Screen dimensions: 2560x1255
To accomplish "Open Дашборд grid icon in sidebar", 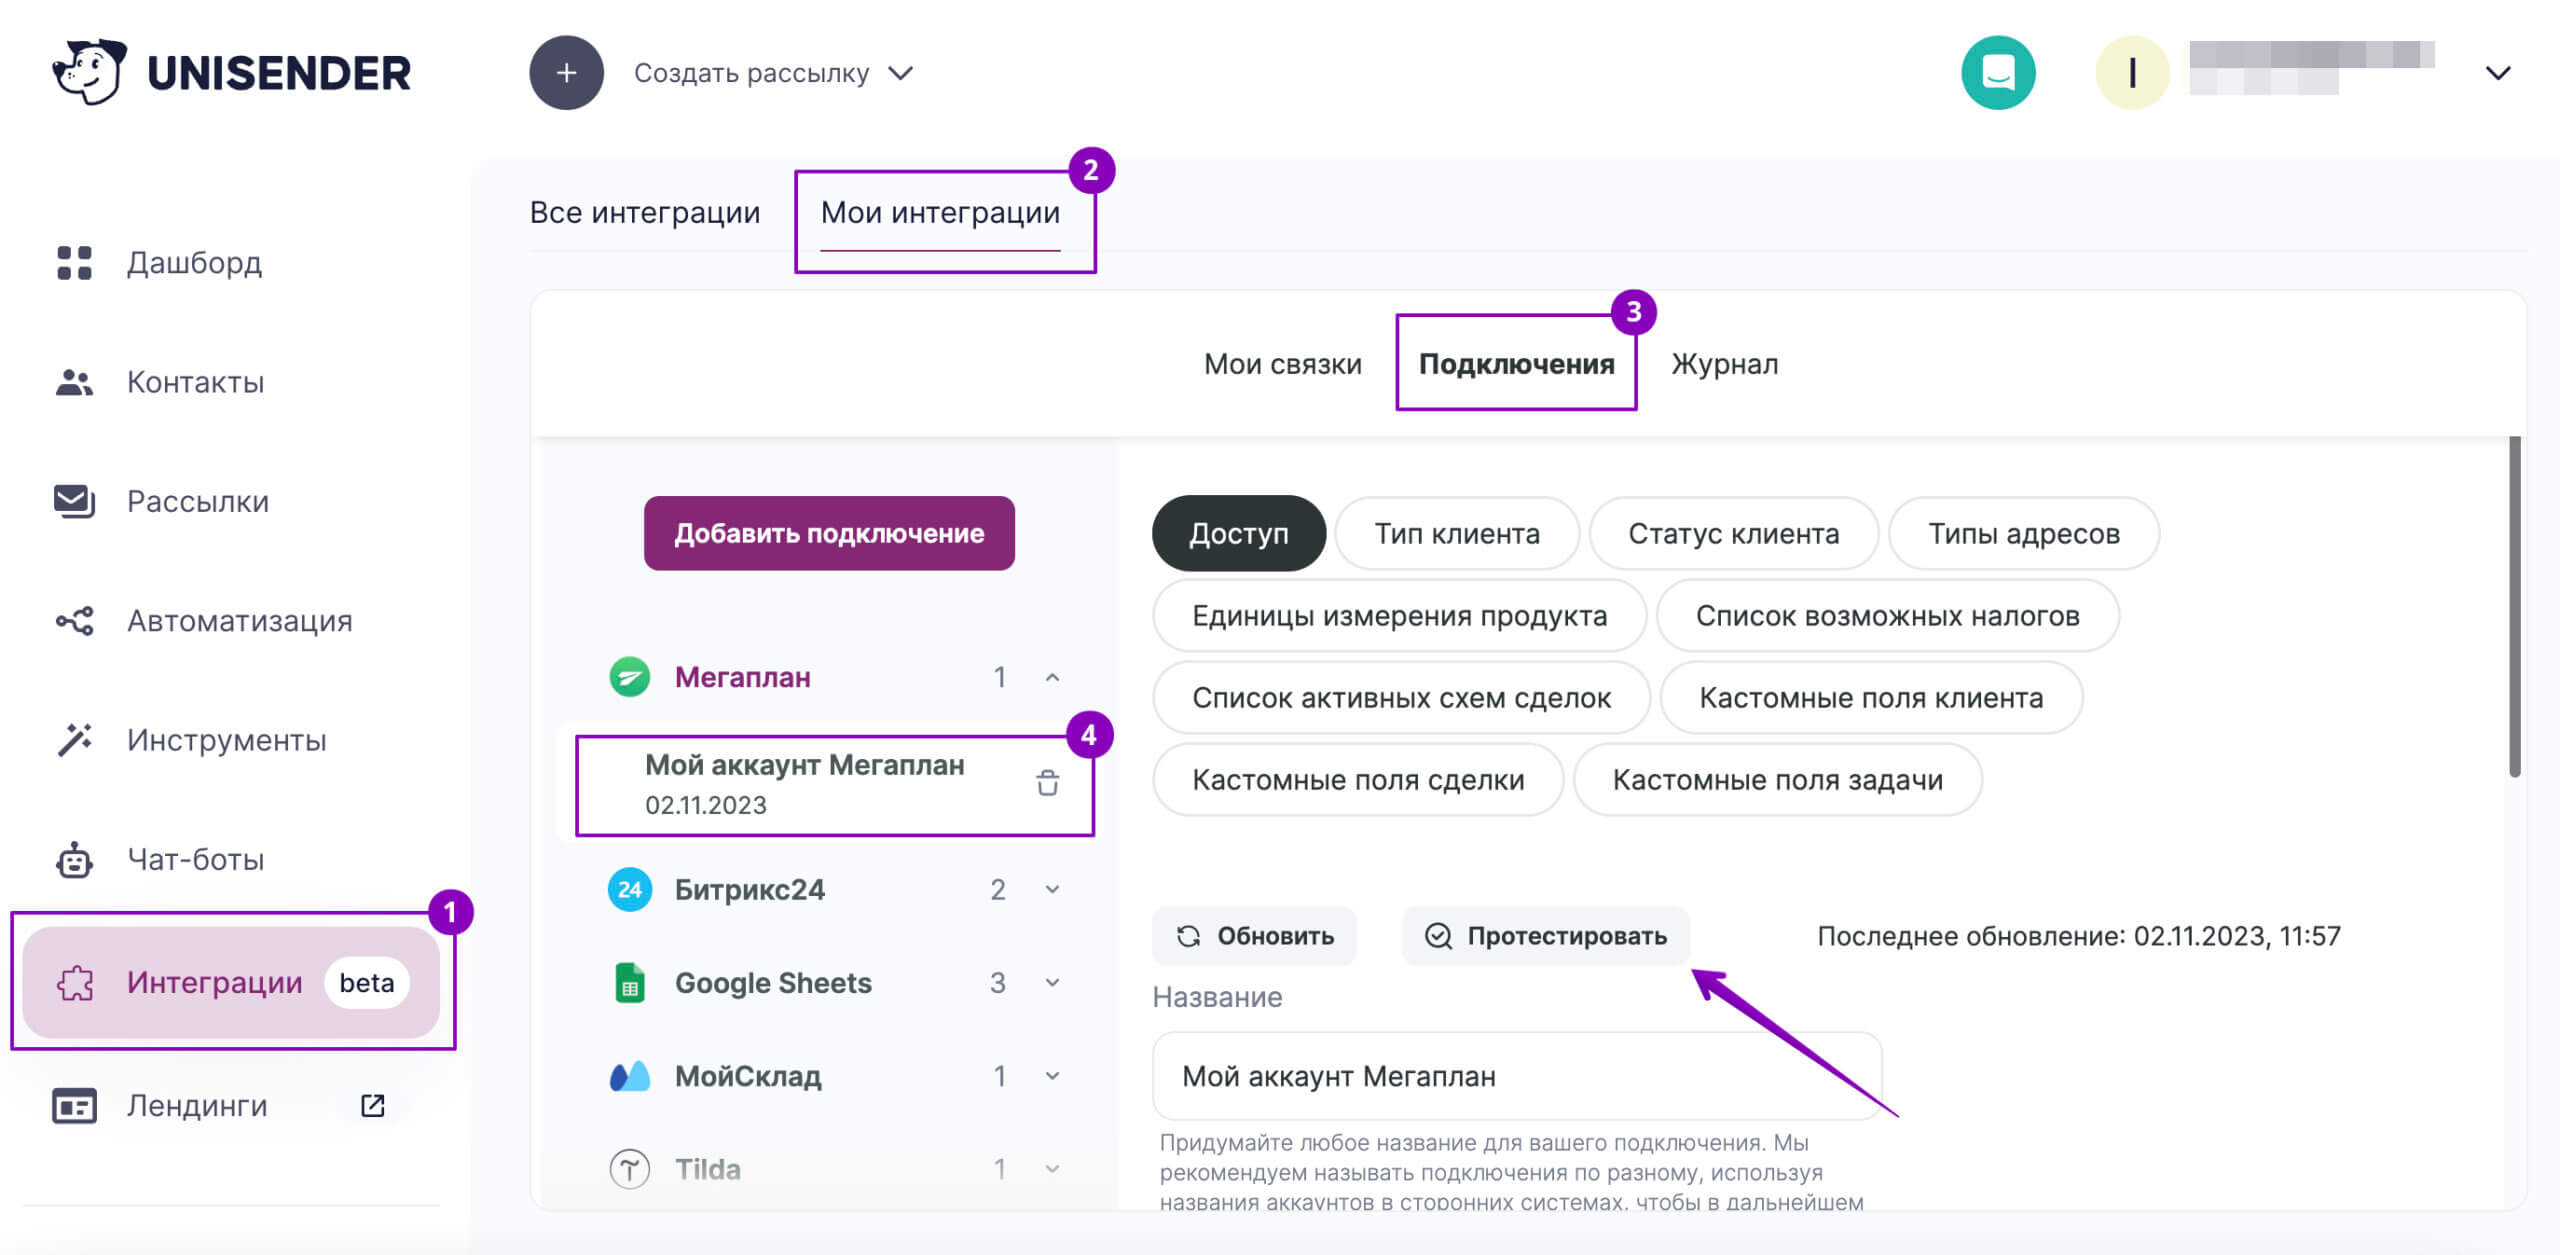I will pos(74,263).
